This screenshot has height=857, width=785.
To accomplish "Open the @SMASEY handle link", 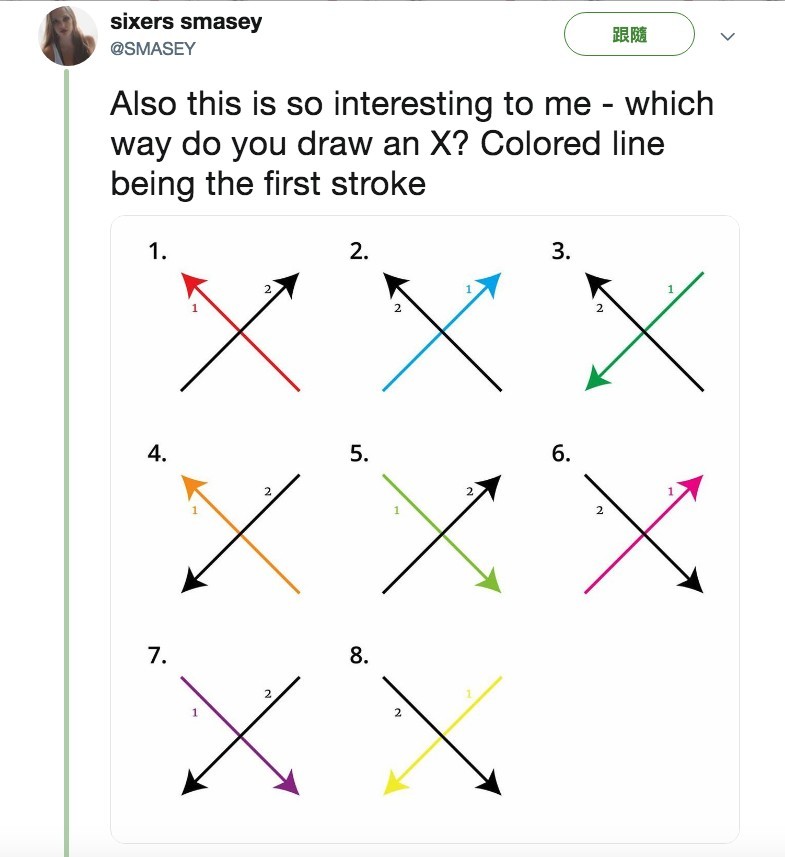I will (152, 48).
